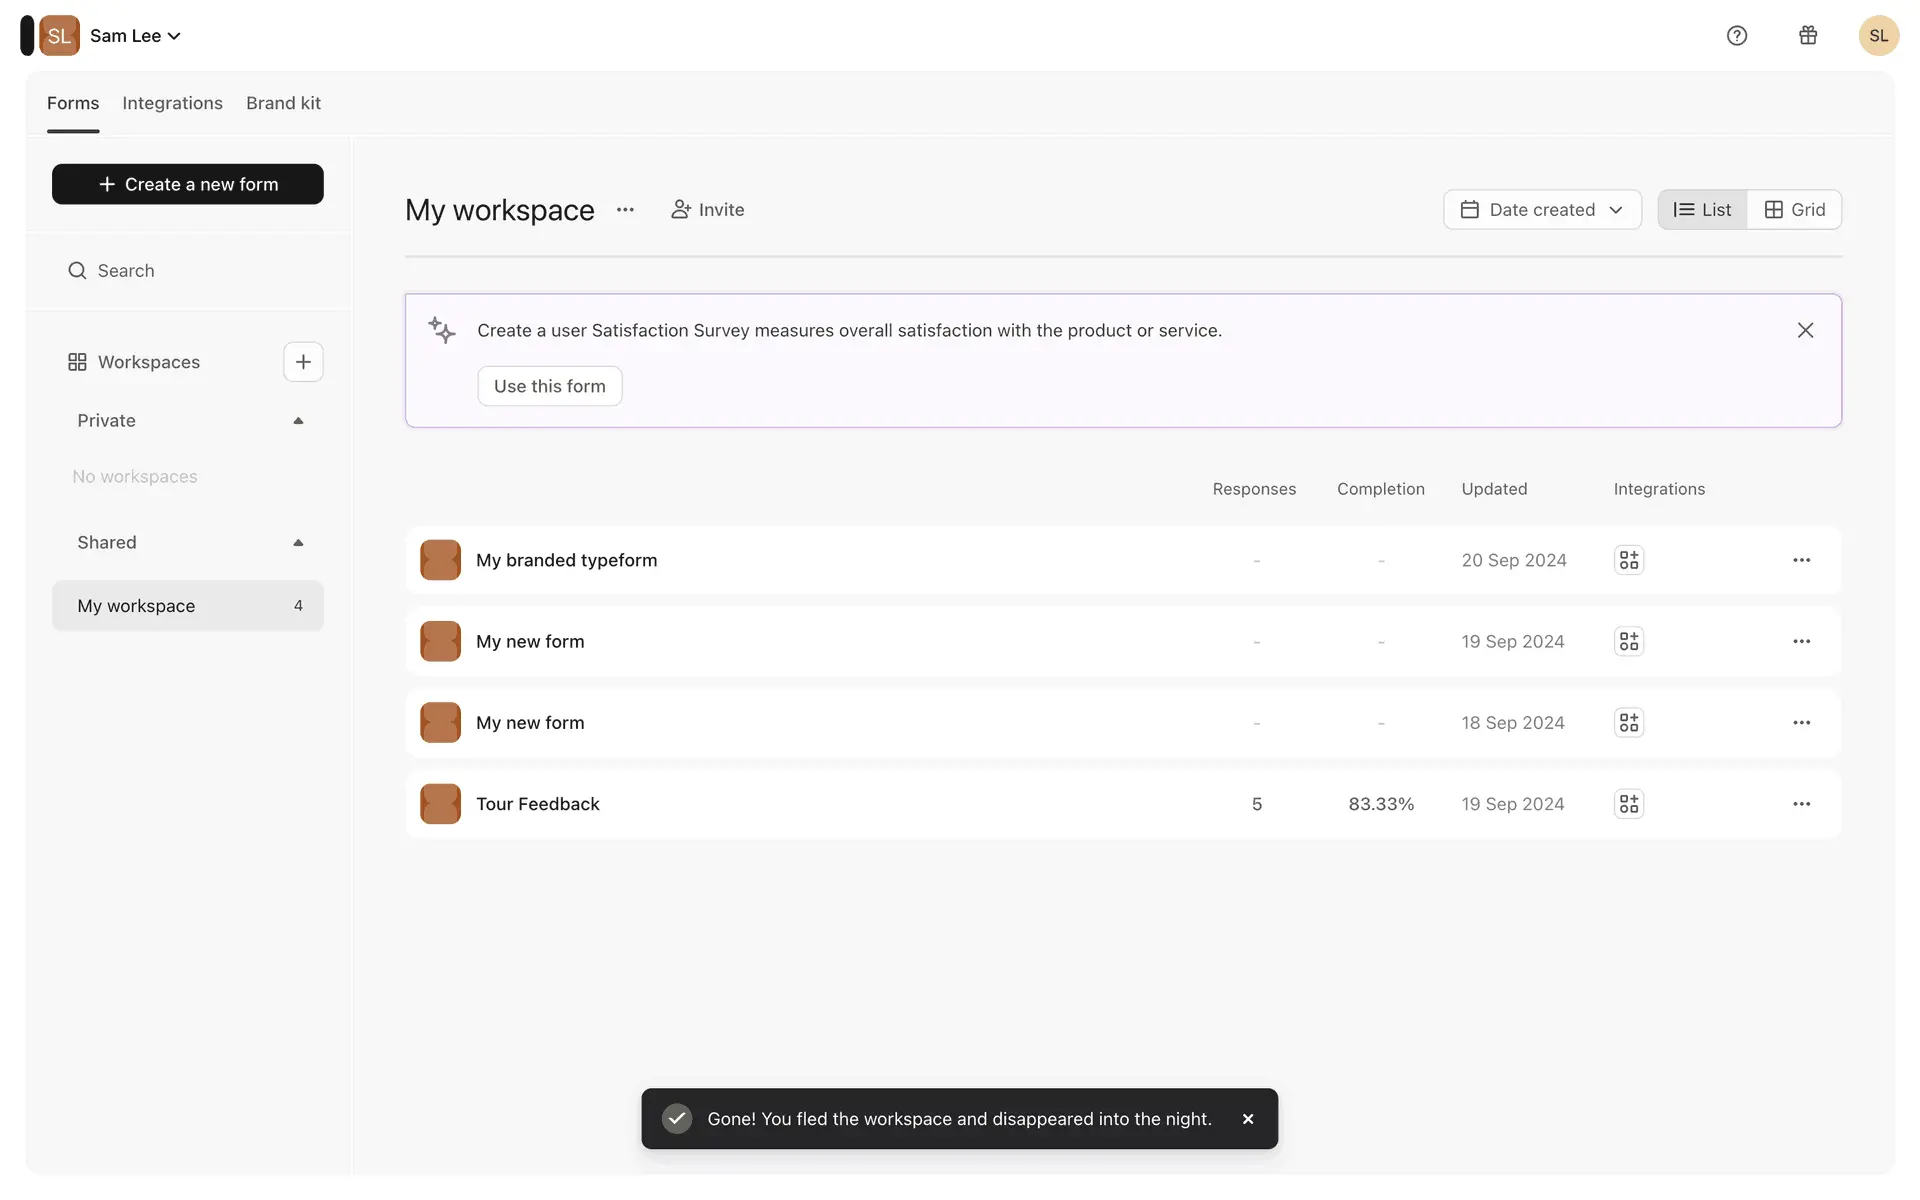Open the Sam Lee account dropdown

(135, 36)
